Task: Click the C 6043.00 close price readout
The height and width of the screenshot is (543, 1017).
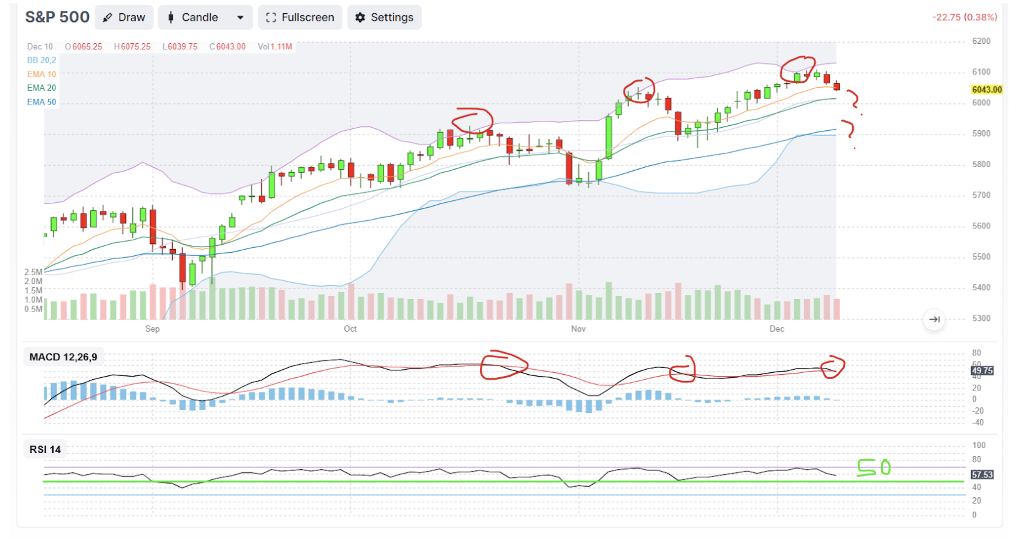Action: point(228,47)
